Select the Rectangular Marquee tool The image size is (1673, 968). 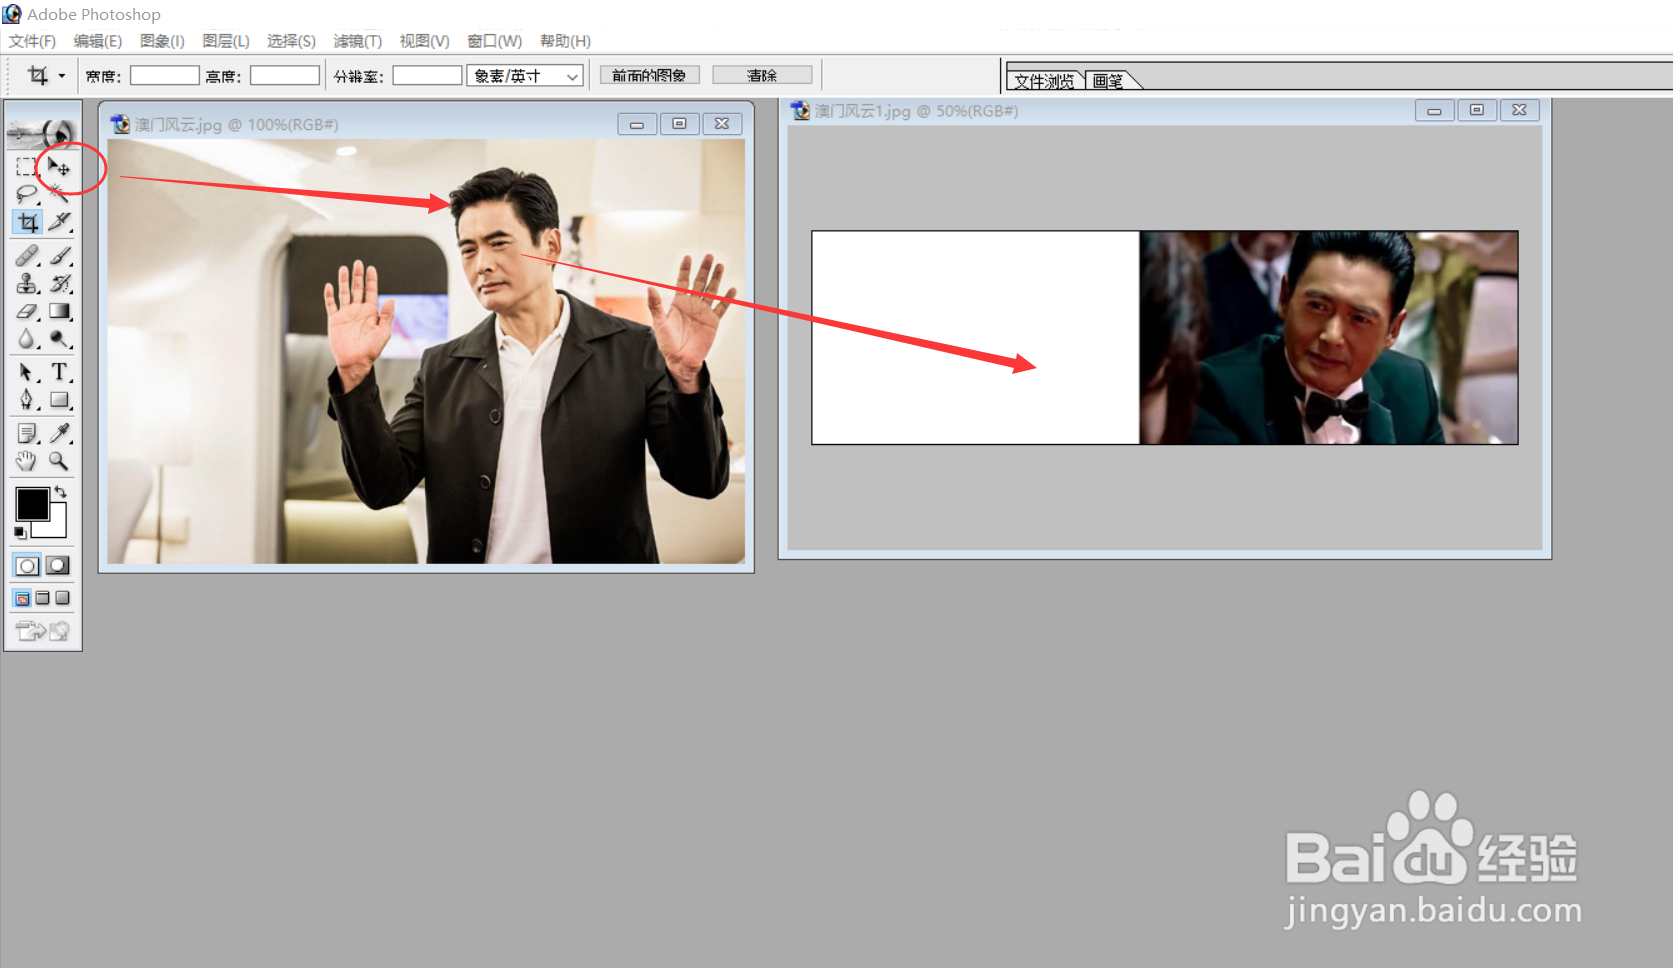tap(27, 167)
